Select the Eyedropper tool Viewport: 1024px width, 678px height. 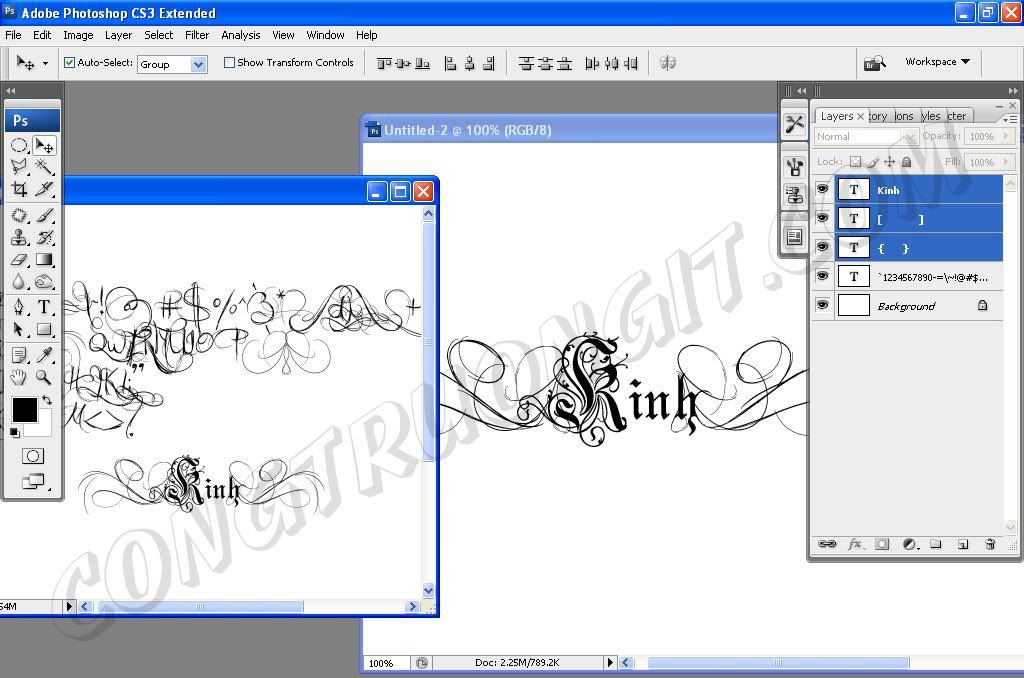[x=44, y=354]
